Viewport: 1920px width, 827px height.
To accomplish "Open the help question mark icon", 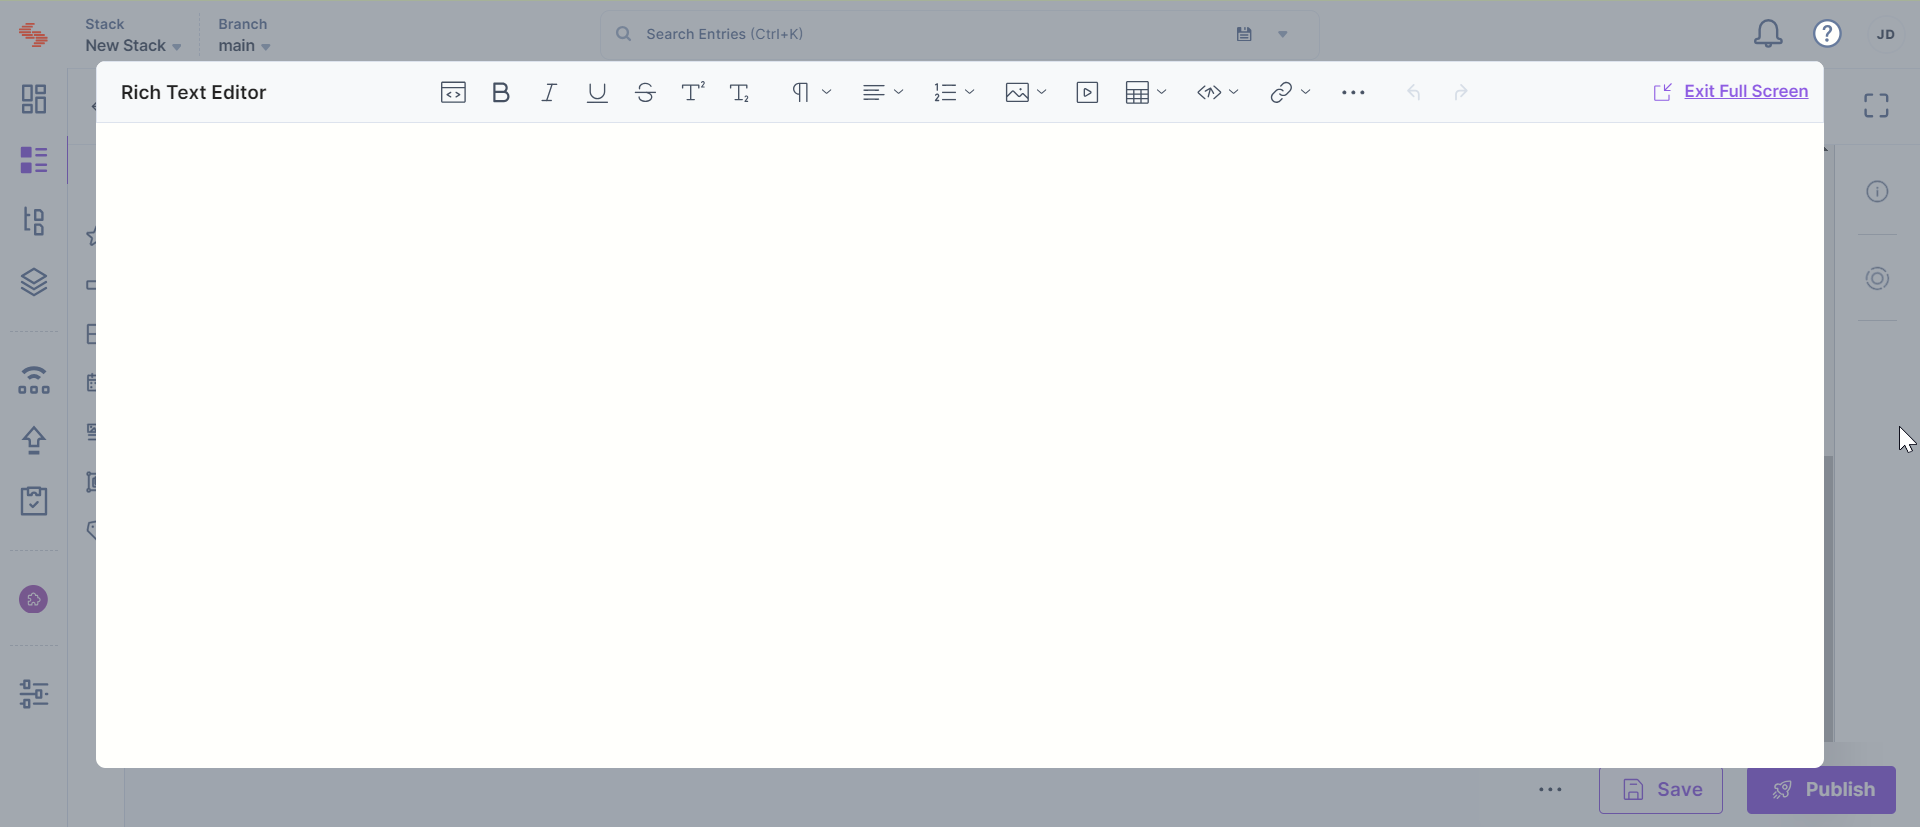I will pos(1827,34).
